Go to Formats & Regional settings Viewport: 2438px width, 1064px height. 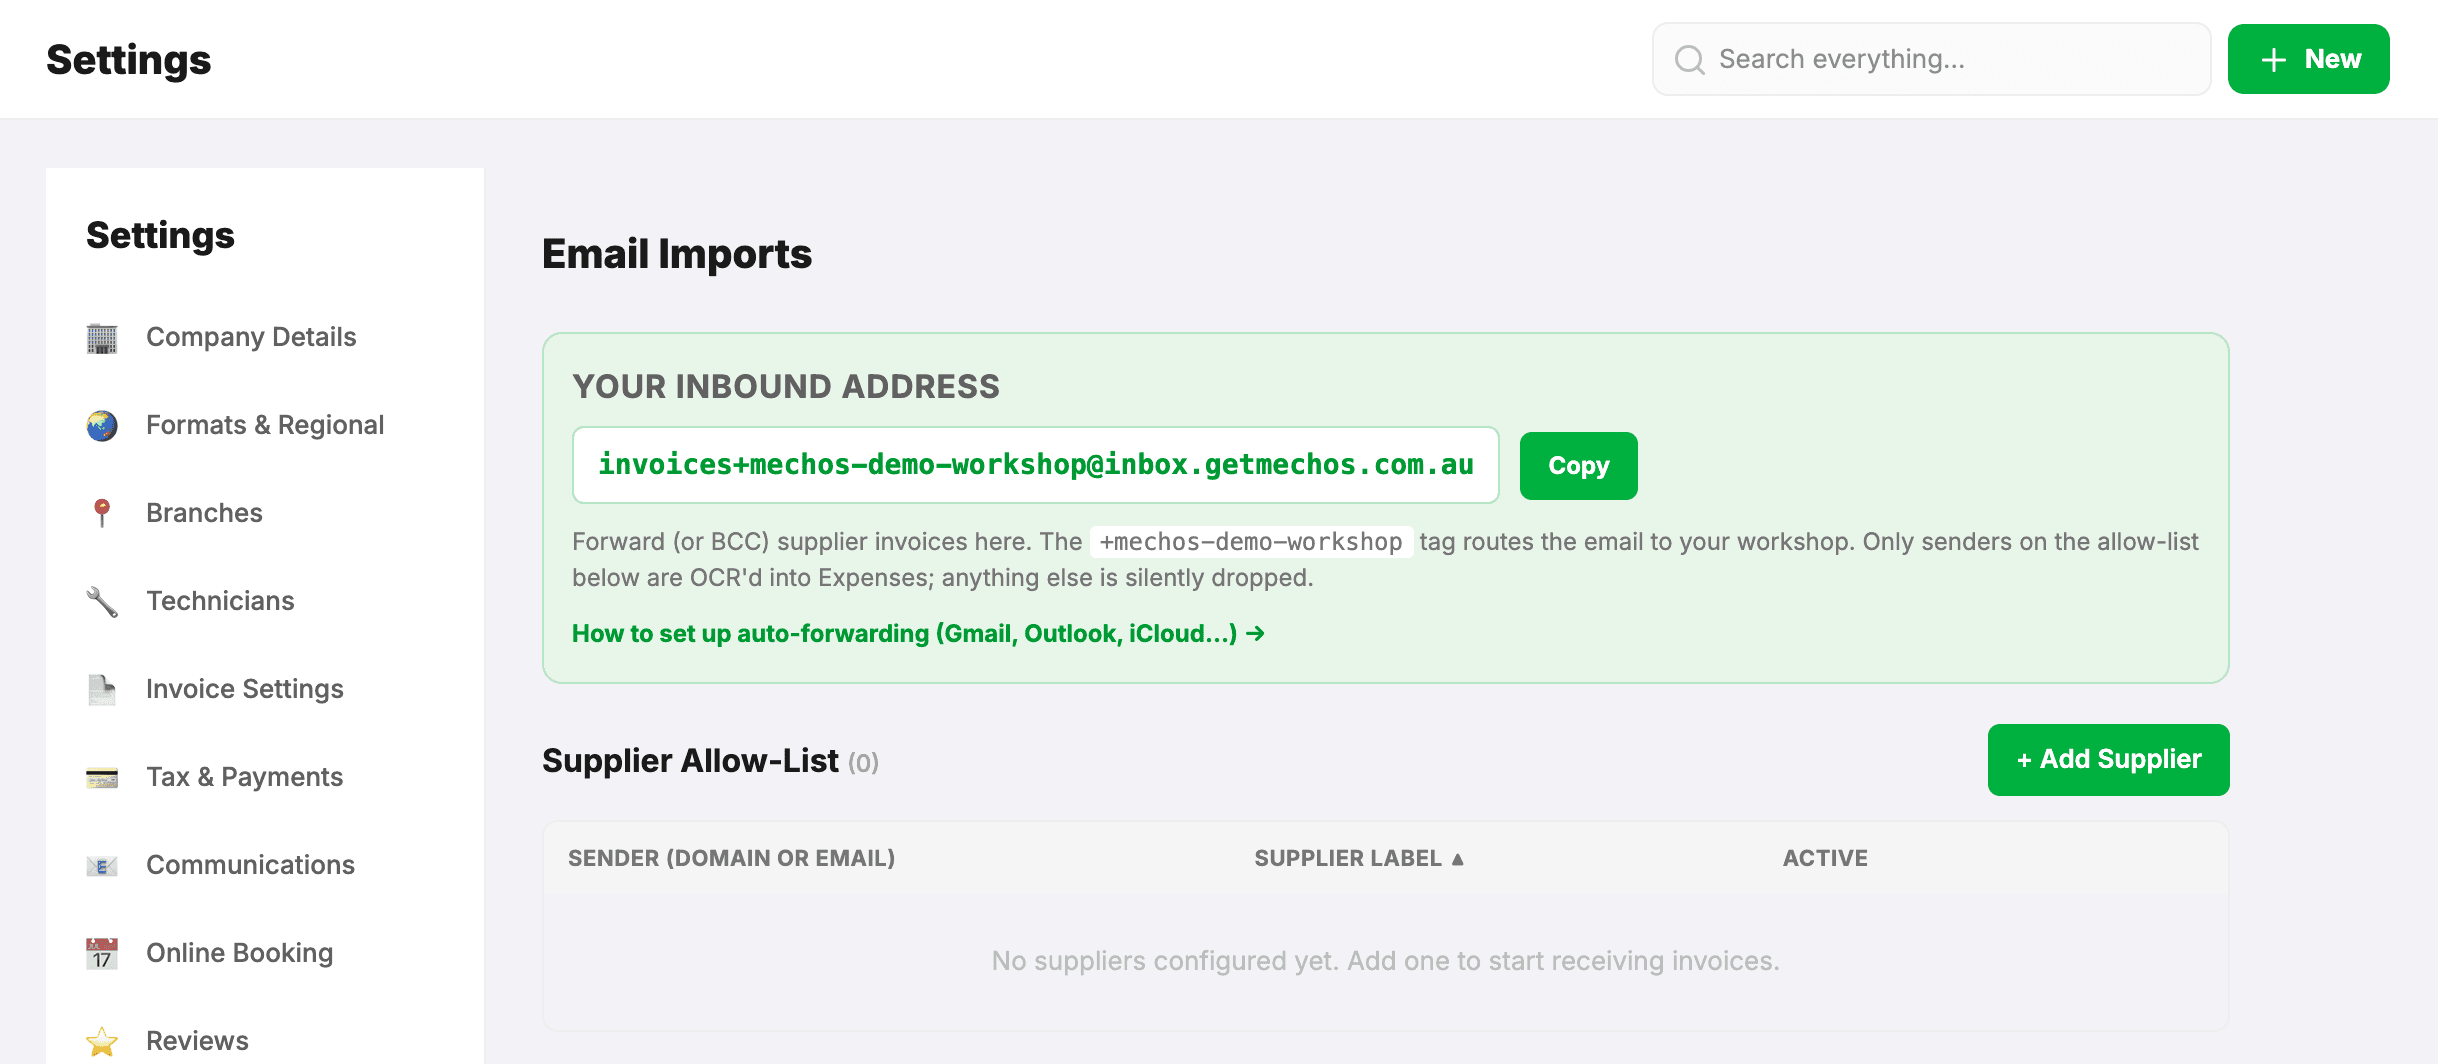(x=265, y=425)
